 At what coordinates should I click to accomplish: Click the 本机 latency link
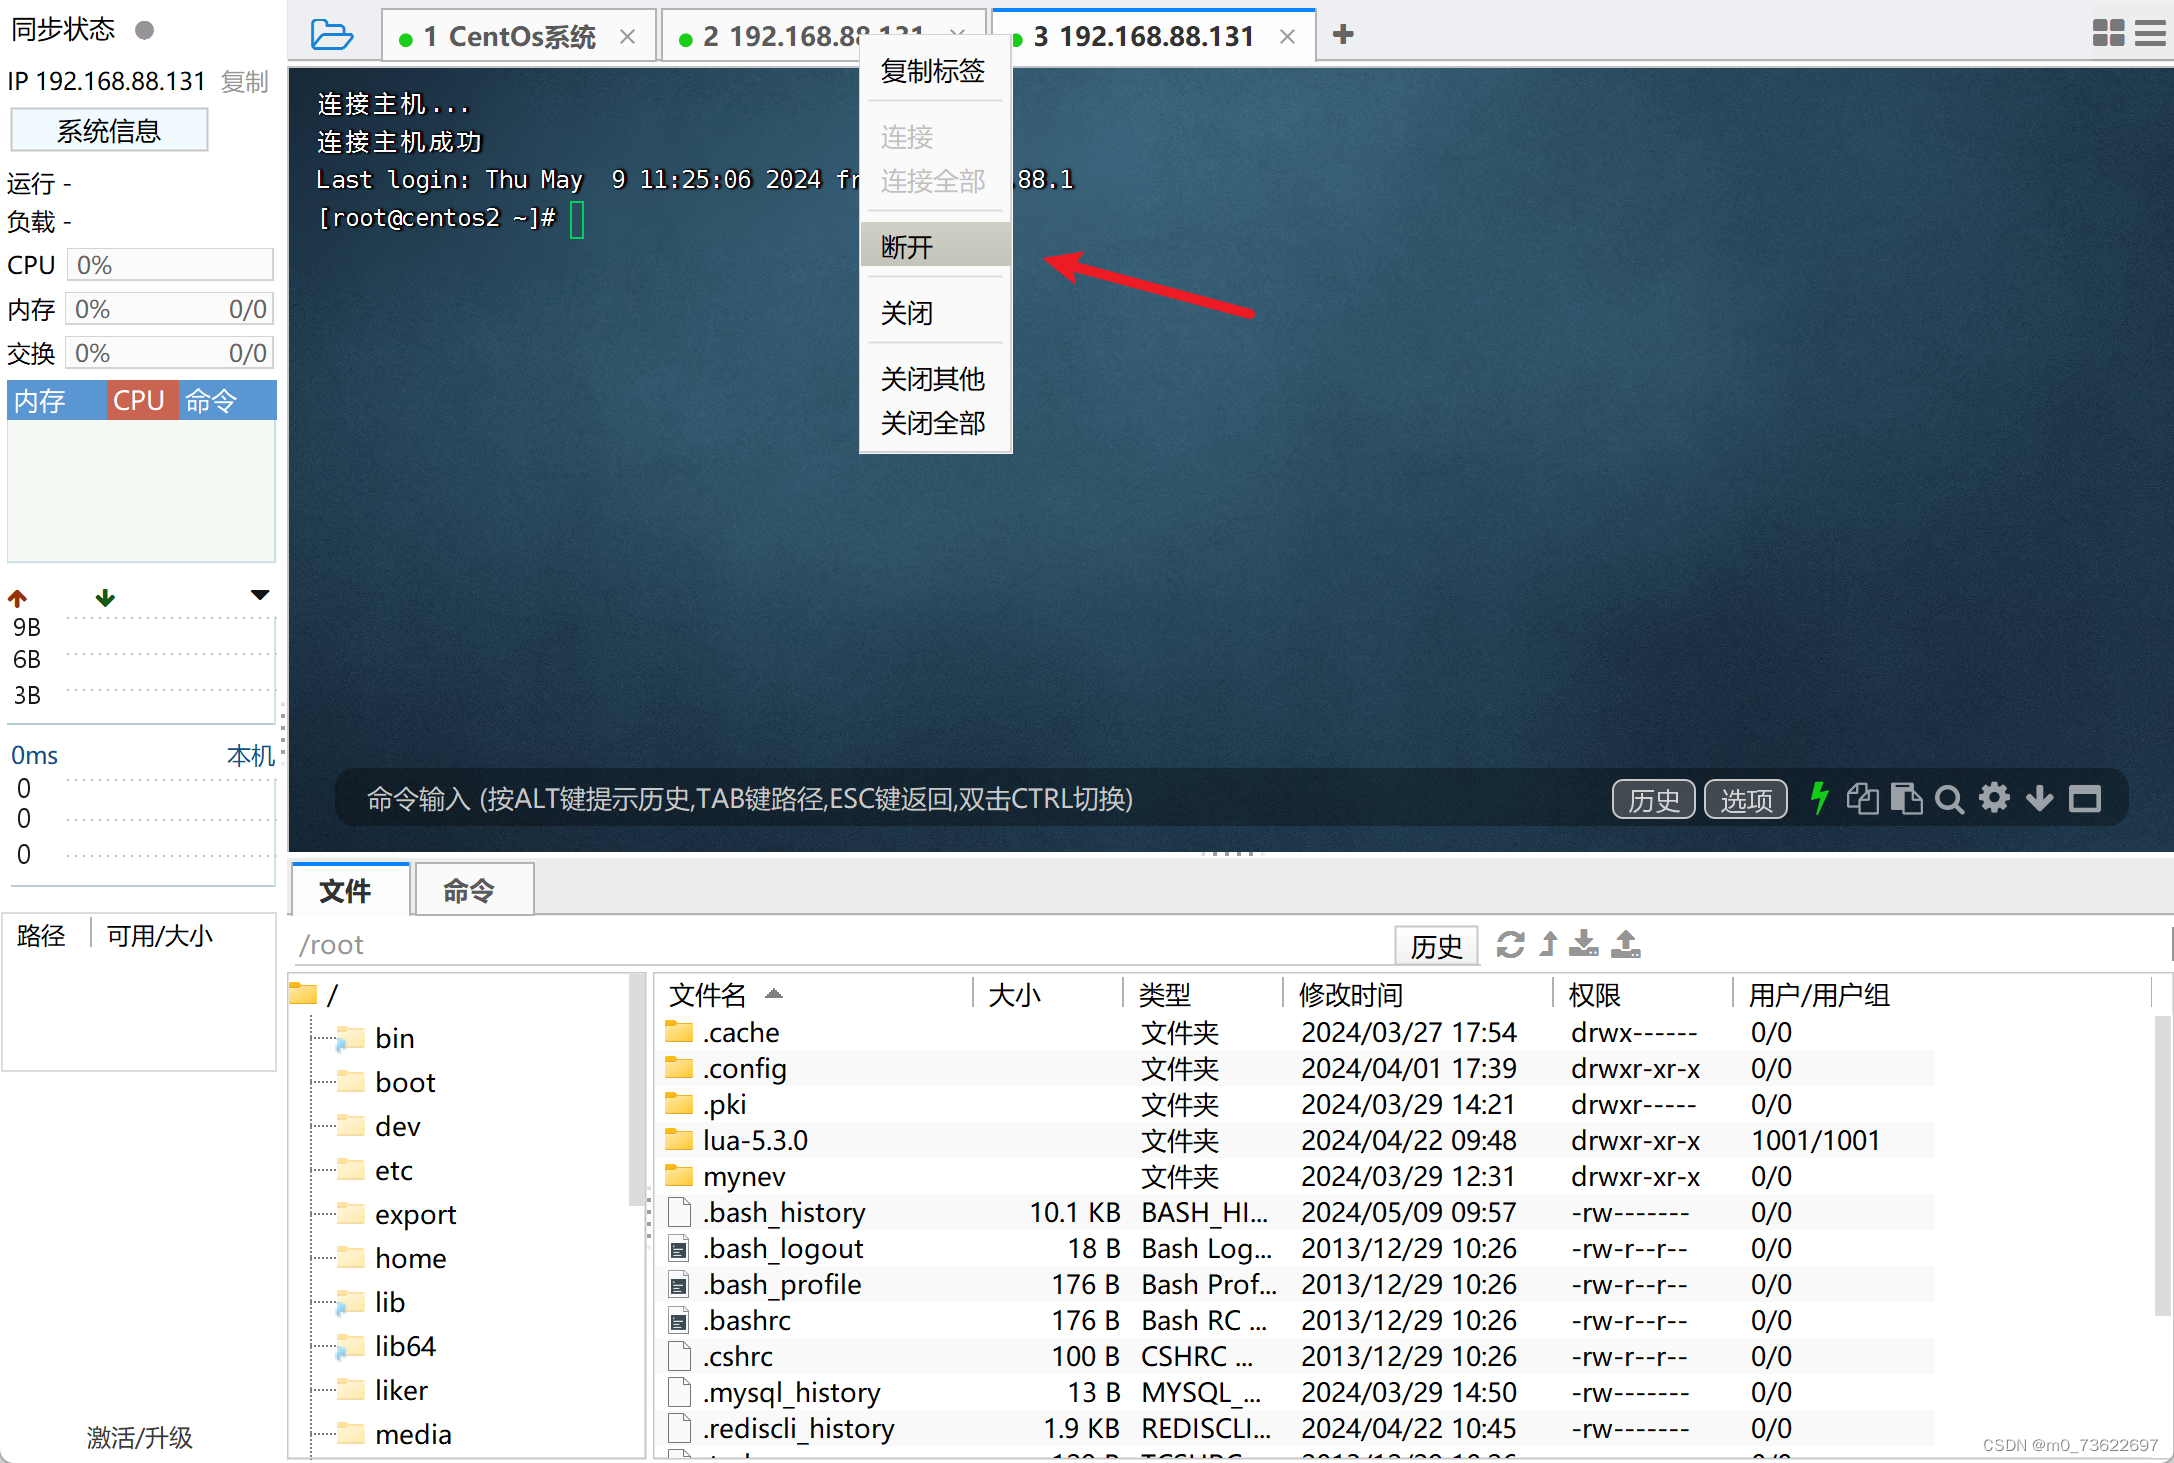pyautogui.click(x=251, y=755)
